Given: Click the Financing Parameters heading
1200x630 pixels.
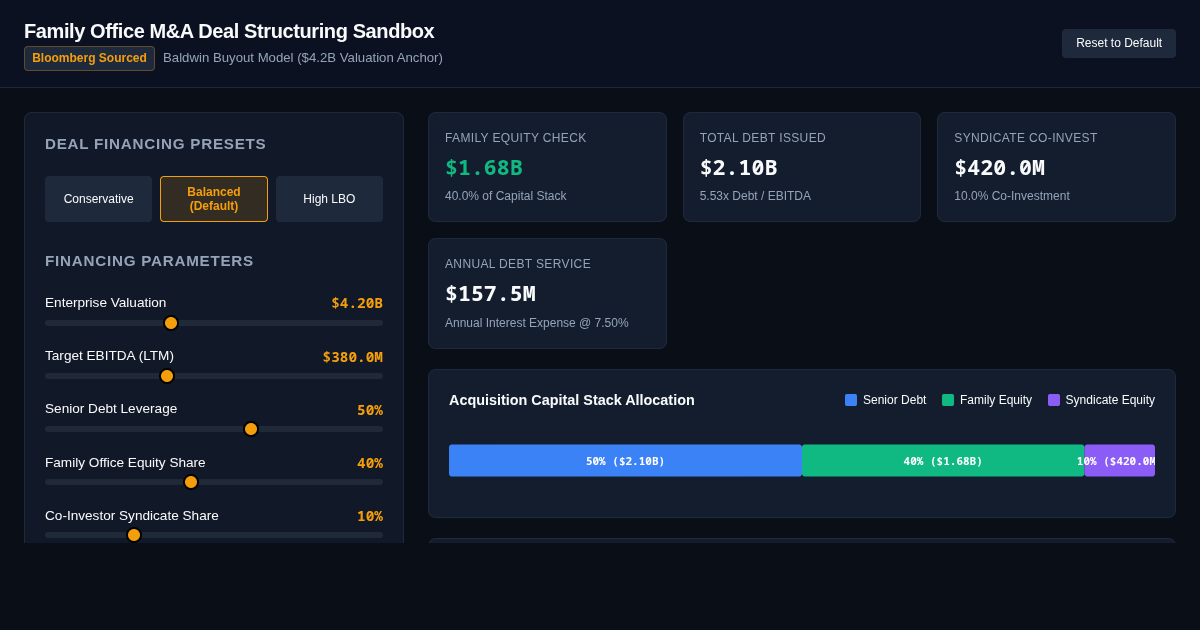Looking at the screenshot, I should tap(149, 261).
